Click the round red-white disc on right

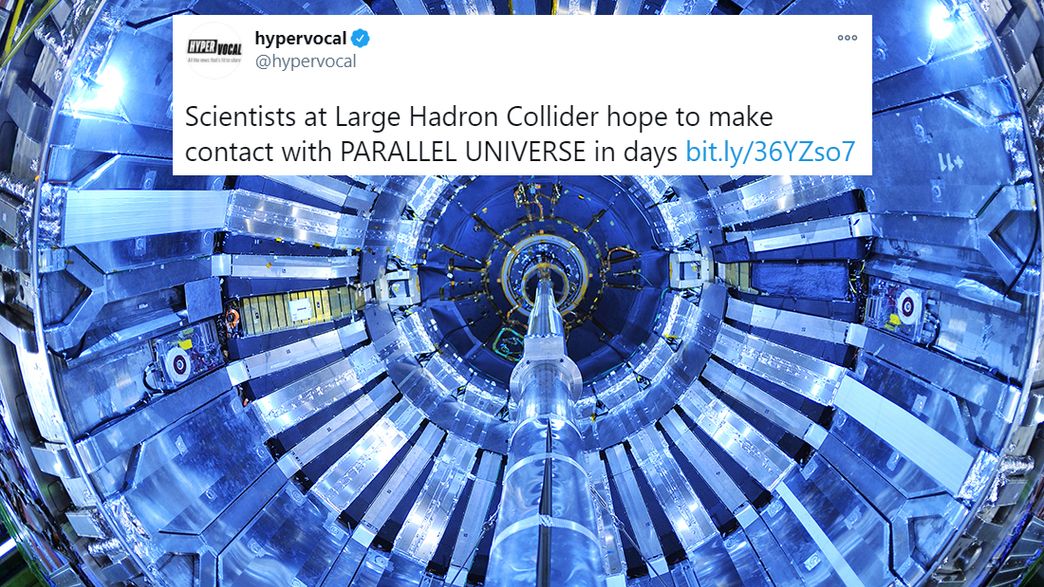pos(909,307)
